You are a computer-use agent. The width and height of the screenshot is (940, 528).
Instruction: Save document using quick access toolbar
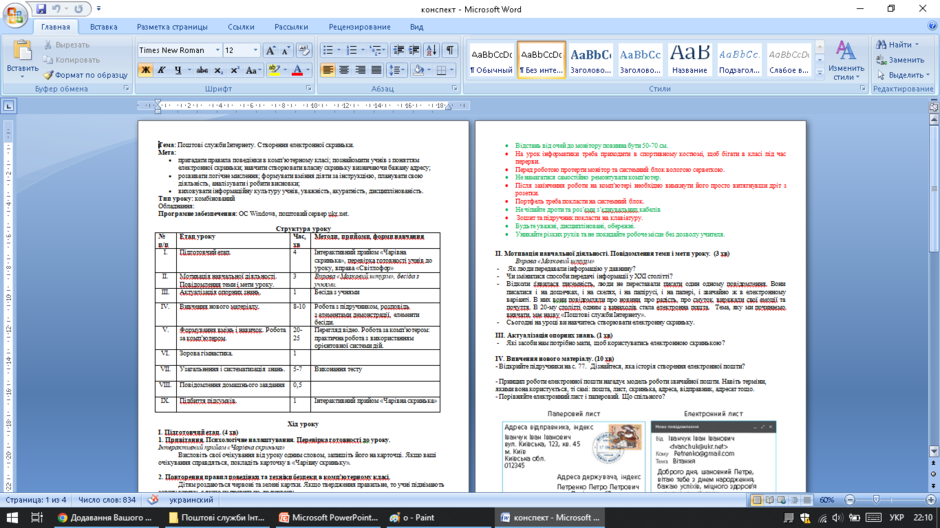tap(41, 9)
